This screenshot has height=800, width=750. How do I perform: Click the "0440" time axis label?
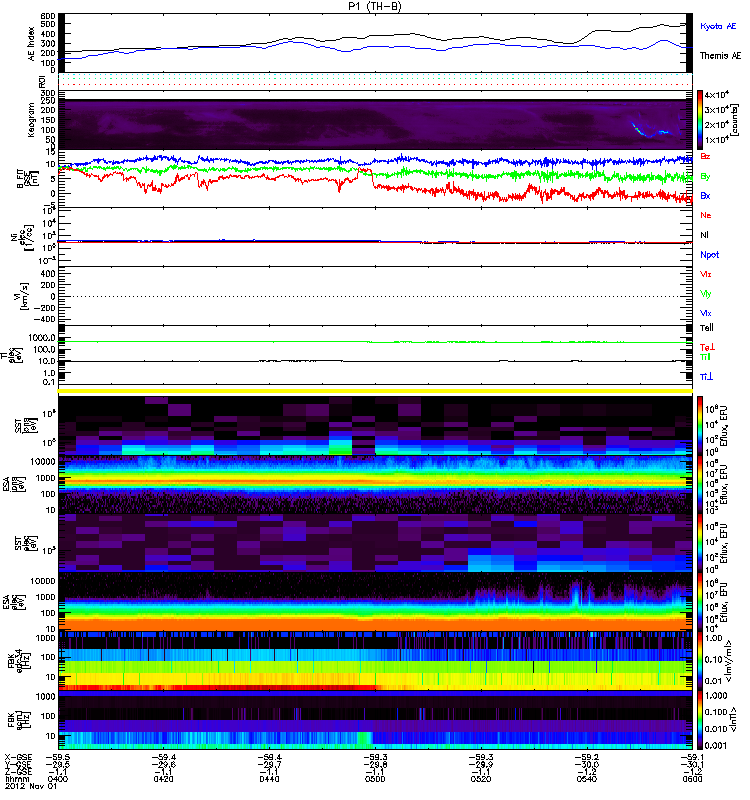[x=269, y=779]
